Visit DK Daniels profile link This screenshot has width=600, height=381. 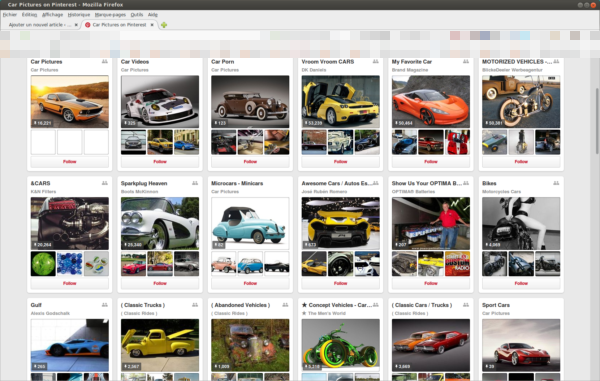[x=314, y=70]
